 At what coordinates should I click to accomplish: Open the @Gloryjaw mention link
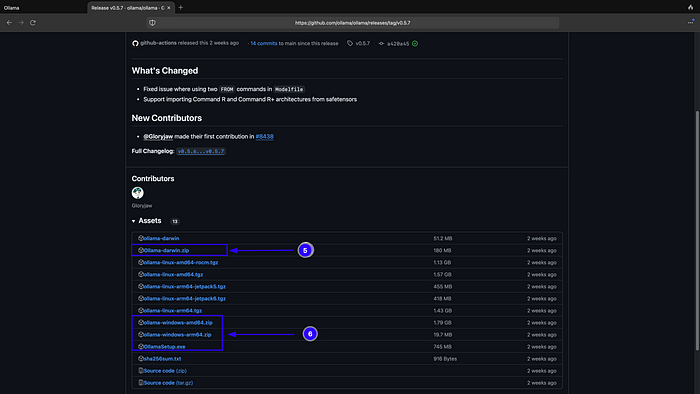tap(158, 137)
